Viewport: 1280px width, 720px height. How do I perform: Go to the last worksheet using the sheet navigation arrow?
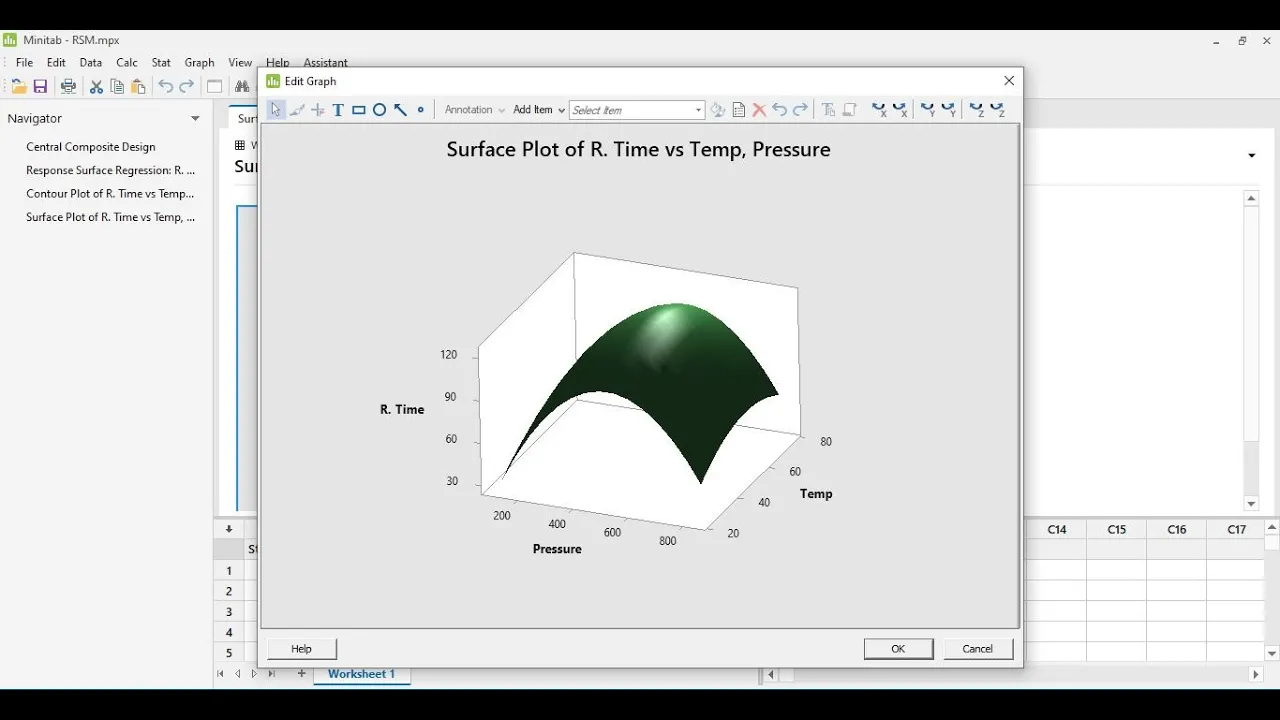271,674
